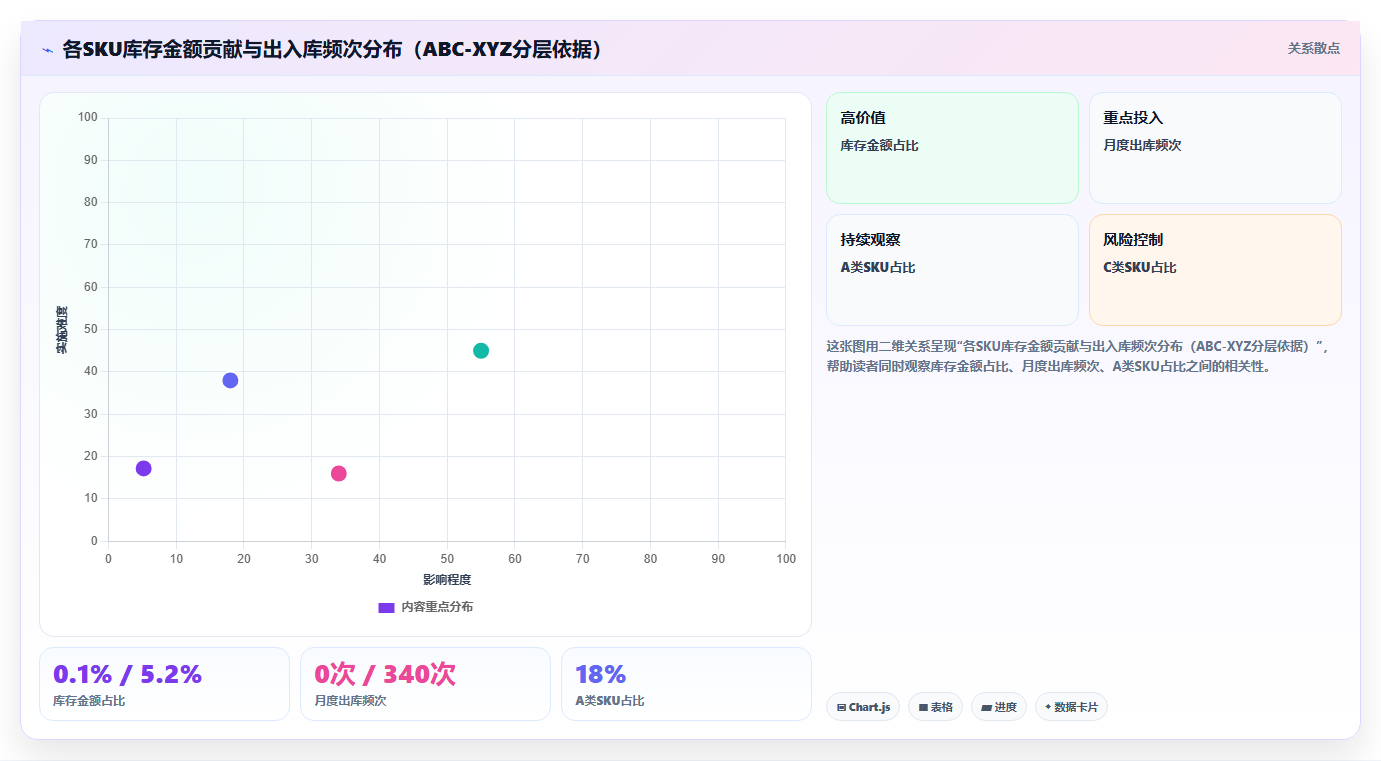Click C类SKU占比 text in 风险控制 card
The width and height of the screenshot is (1381, 761).
[x=1140, y=268]
